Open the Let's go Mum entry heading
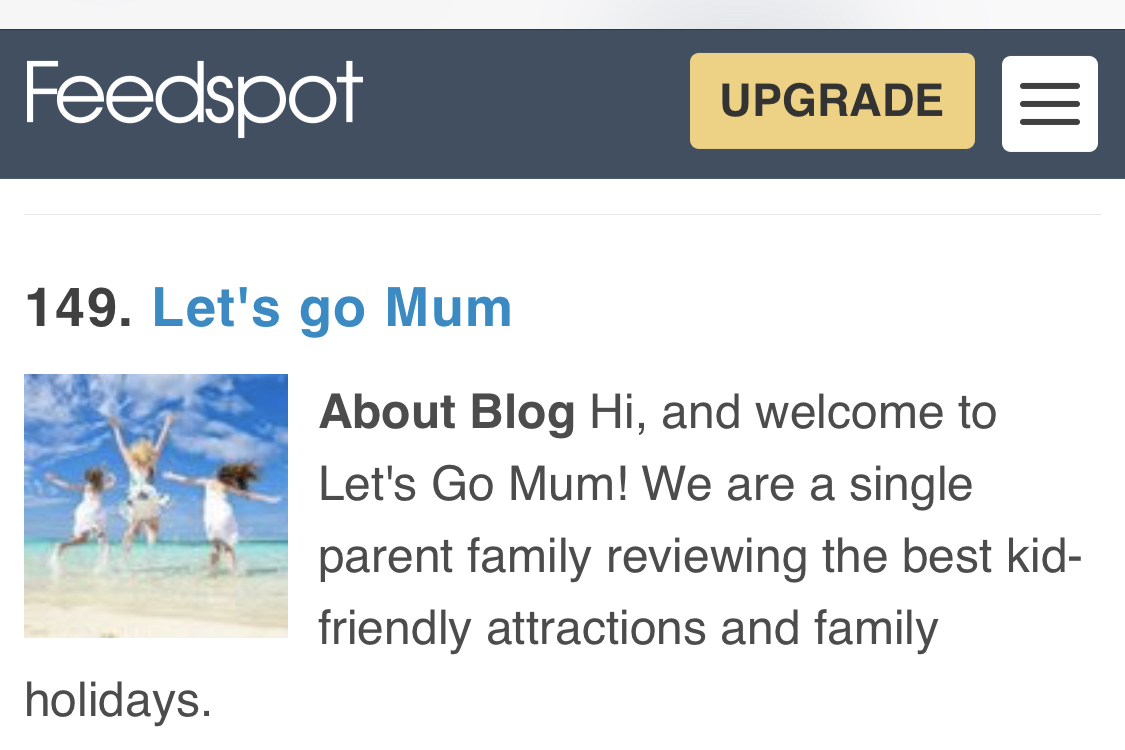This screenshot has width=1125, height=750. point(331,308)
